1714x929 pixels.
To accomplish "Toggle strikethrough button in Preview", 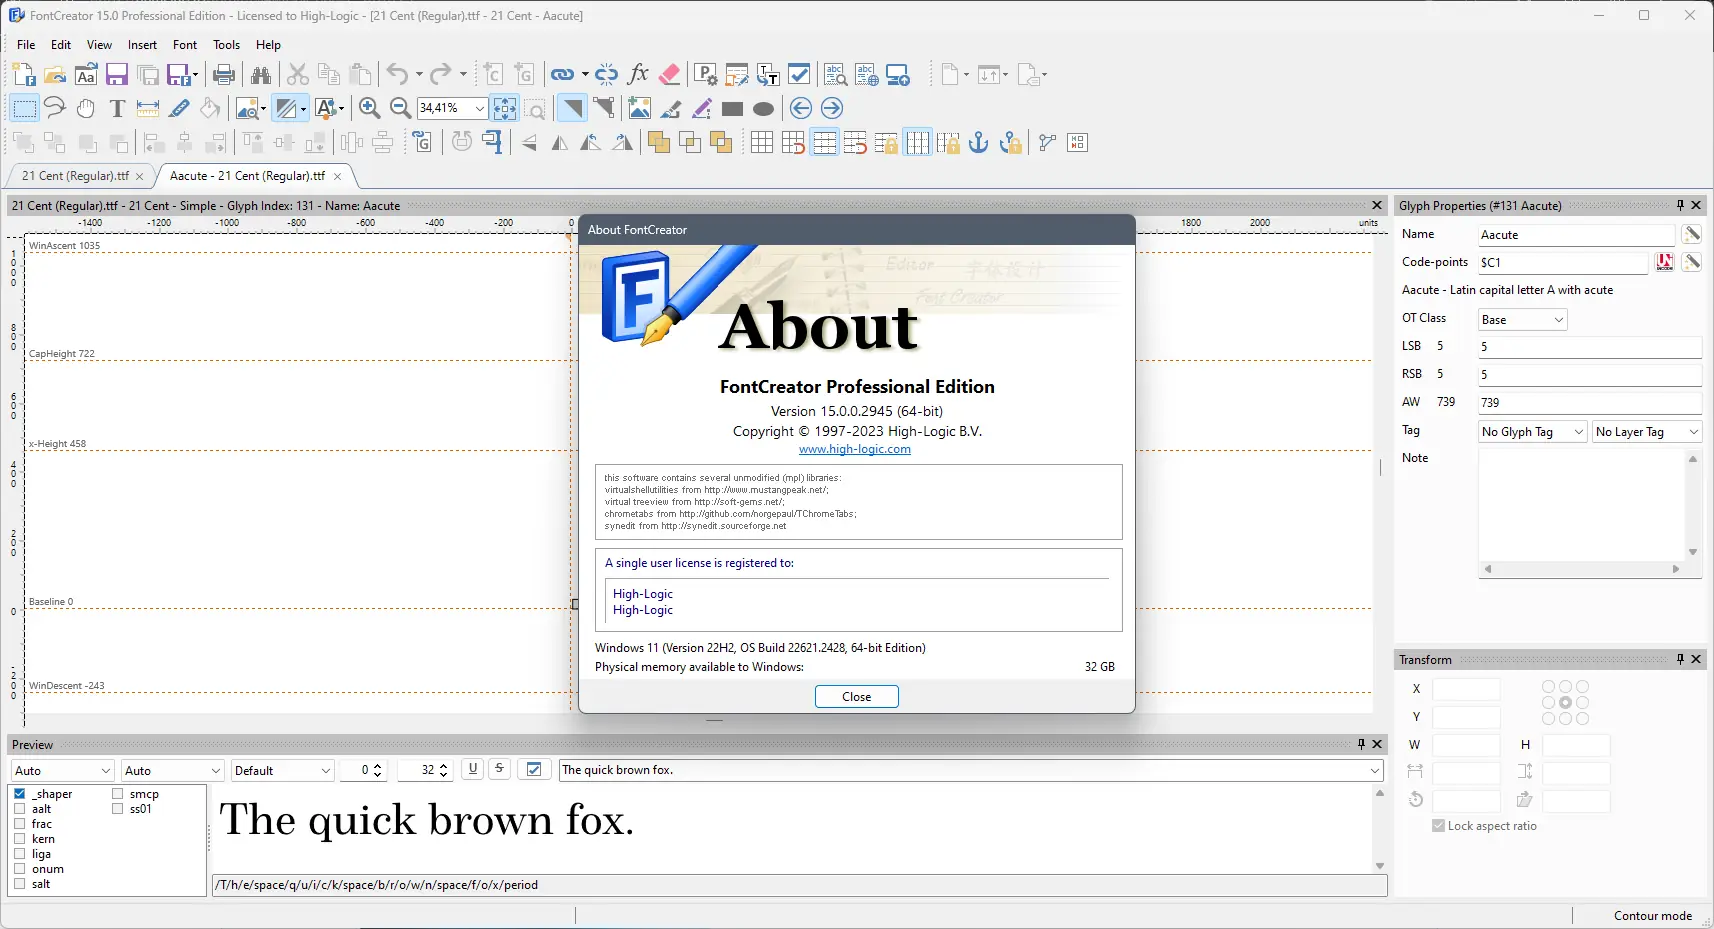I will click(499, 769).
